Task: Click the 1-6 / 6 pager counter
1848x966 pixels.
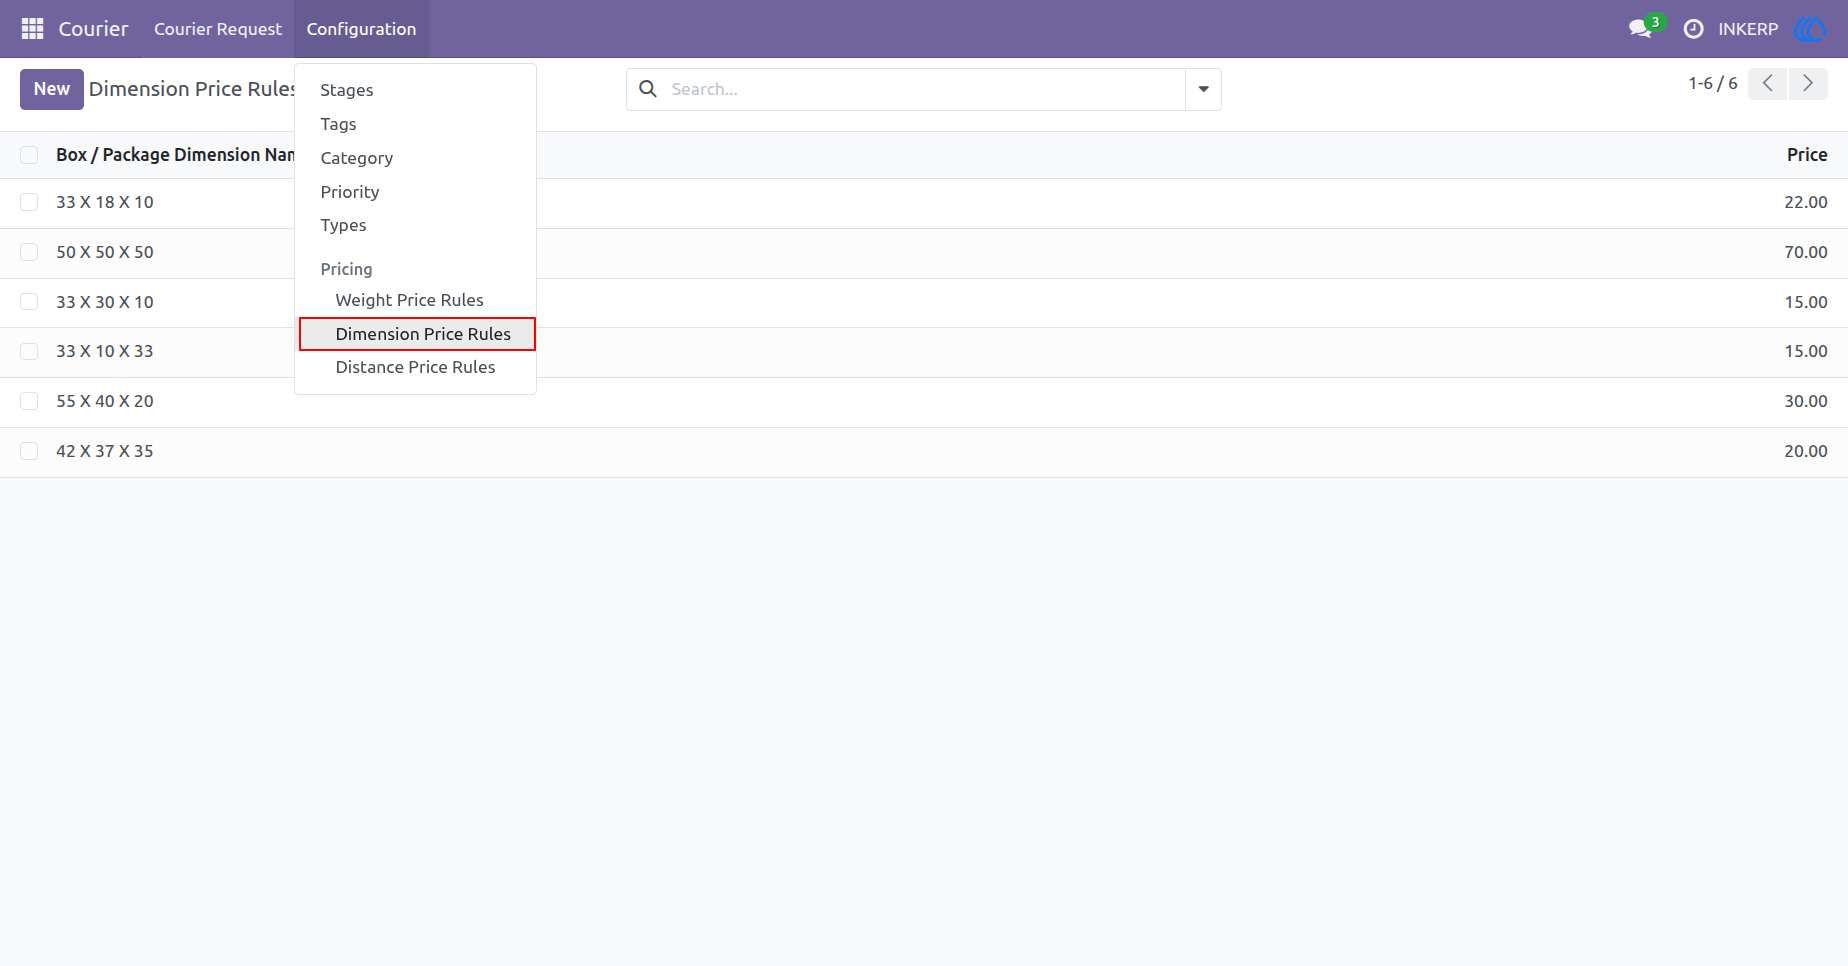Action: (x=1713, y=84)
